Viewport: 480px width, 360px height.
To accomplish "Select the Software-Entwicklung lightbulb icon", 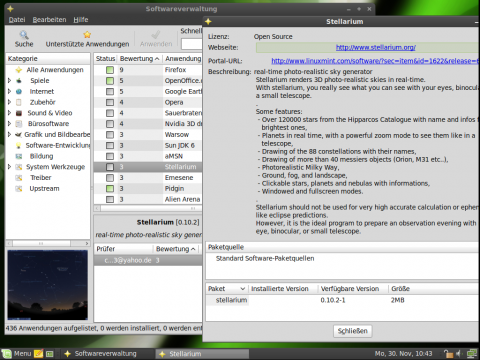I will coord(19,145).
